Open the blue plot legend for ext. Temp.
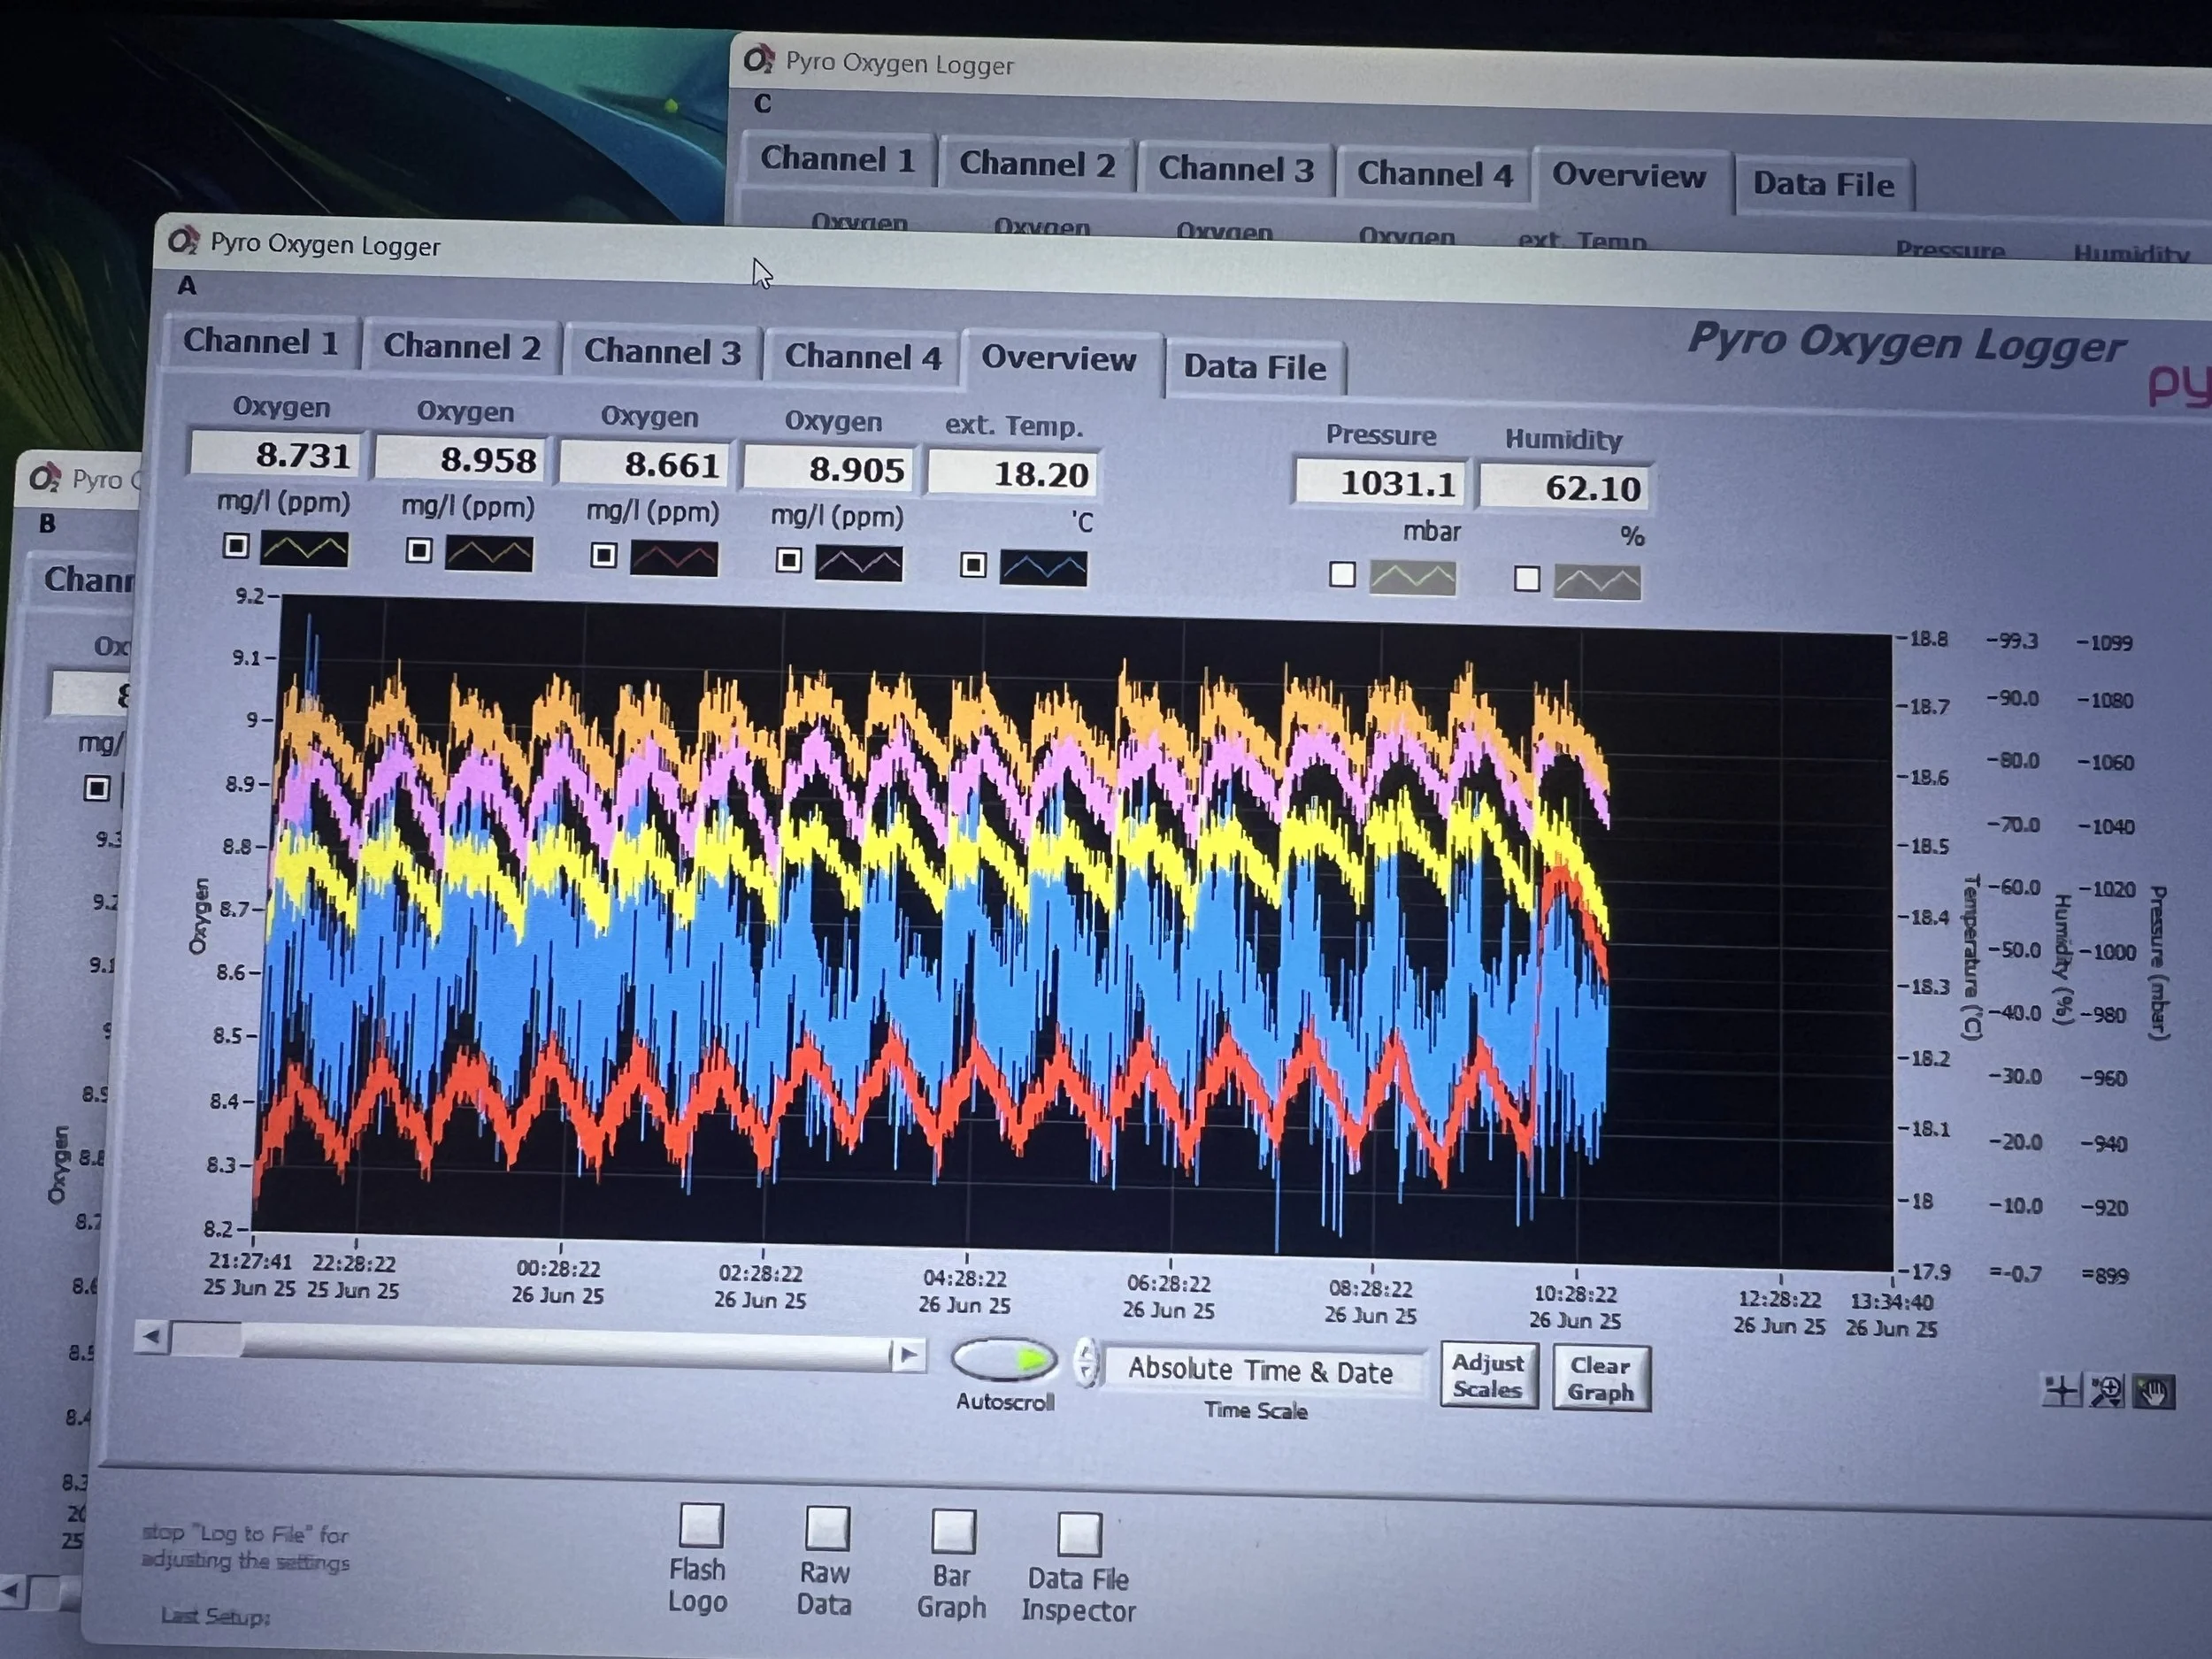The height and width of the screenshot is (1659, 2212). [x=1044, y=568]
